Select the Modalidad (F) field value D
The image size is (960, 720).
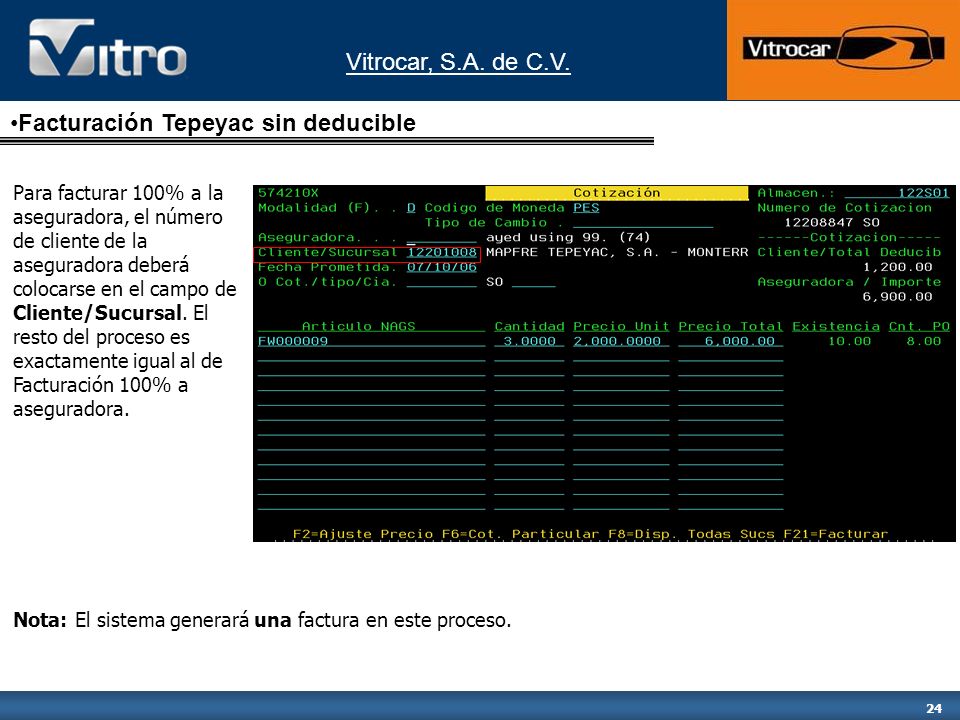(x=411, y=208)
